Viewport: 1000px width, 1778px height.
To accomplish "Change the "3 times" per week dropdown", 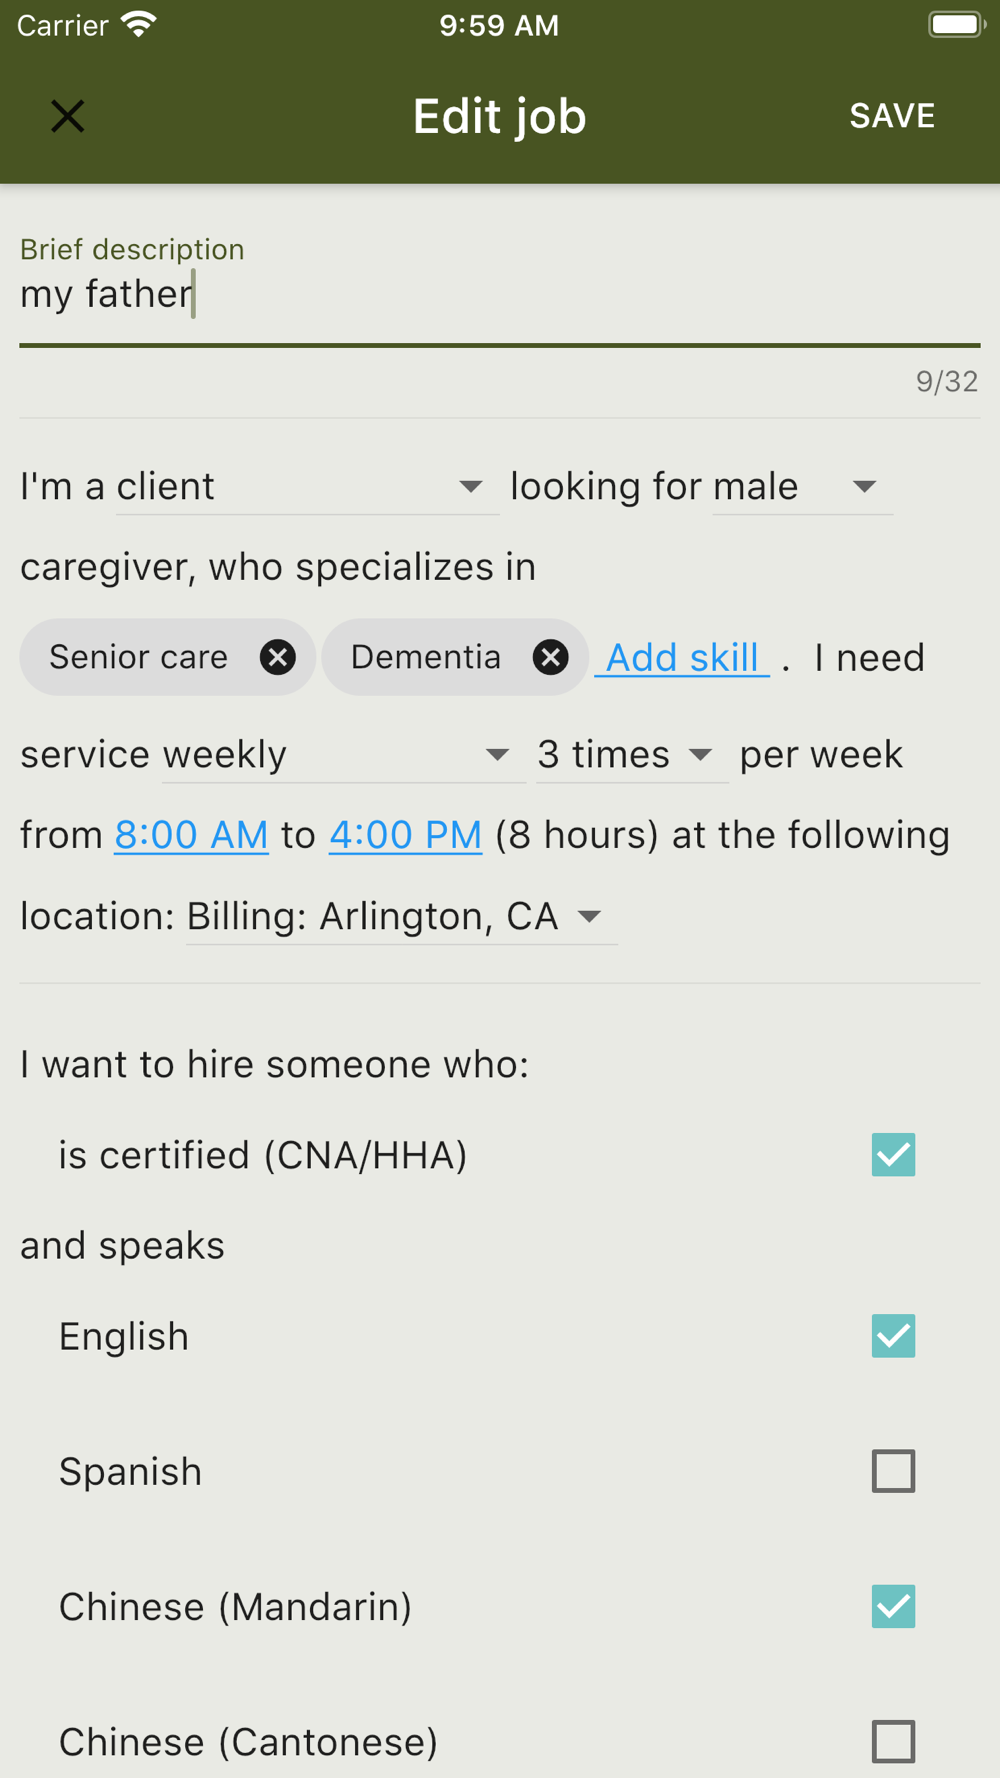I will [x=630, y=755].
